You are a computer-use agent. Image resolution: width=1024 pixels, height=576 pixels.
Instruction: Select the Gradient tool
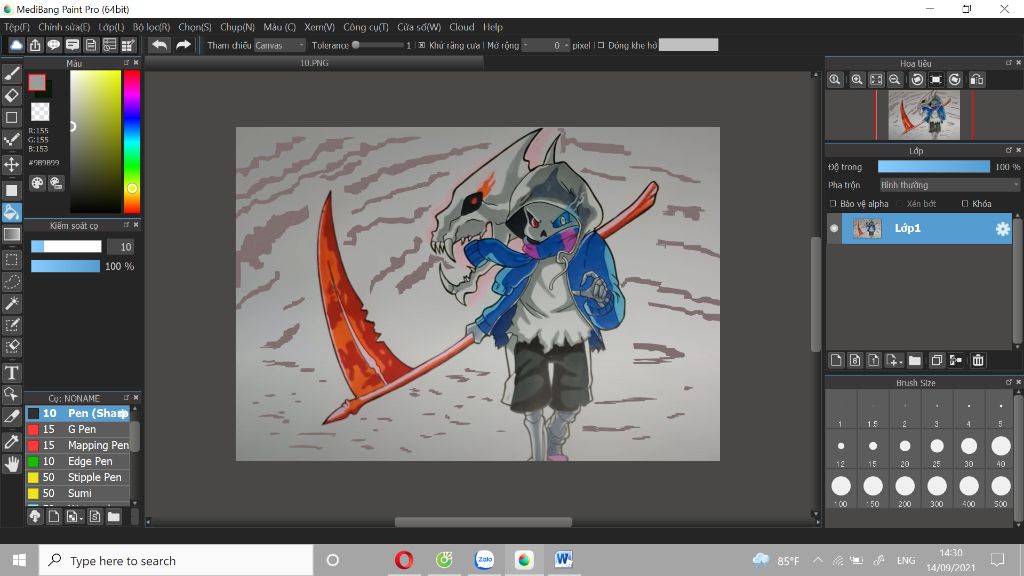[12, 234]
